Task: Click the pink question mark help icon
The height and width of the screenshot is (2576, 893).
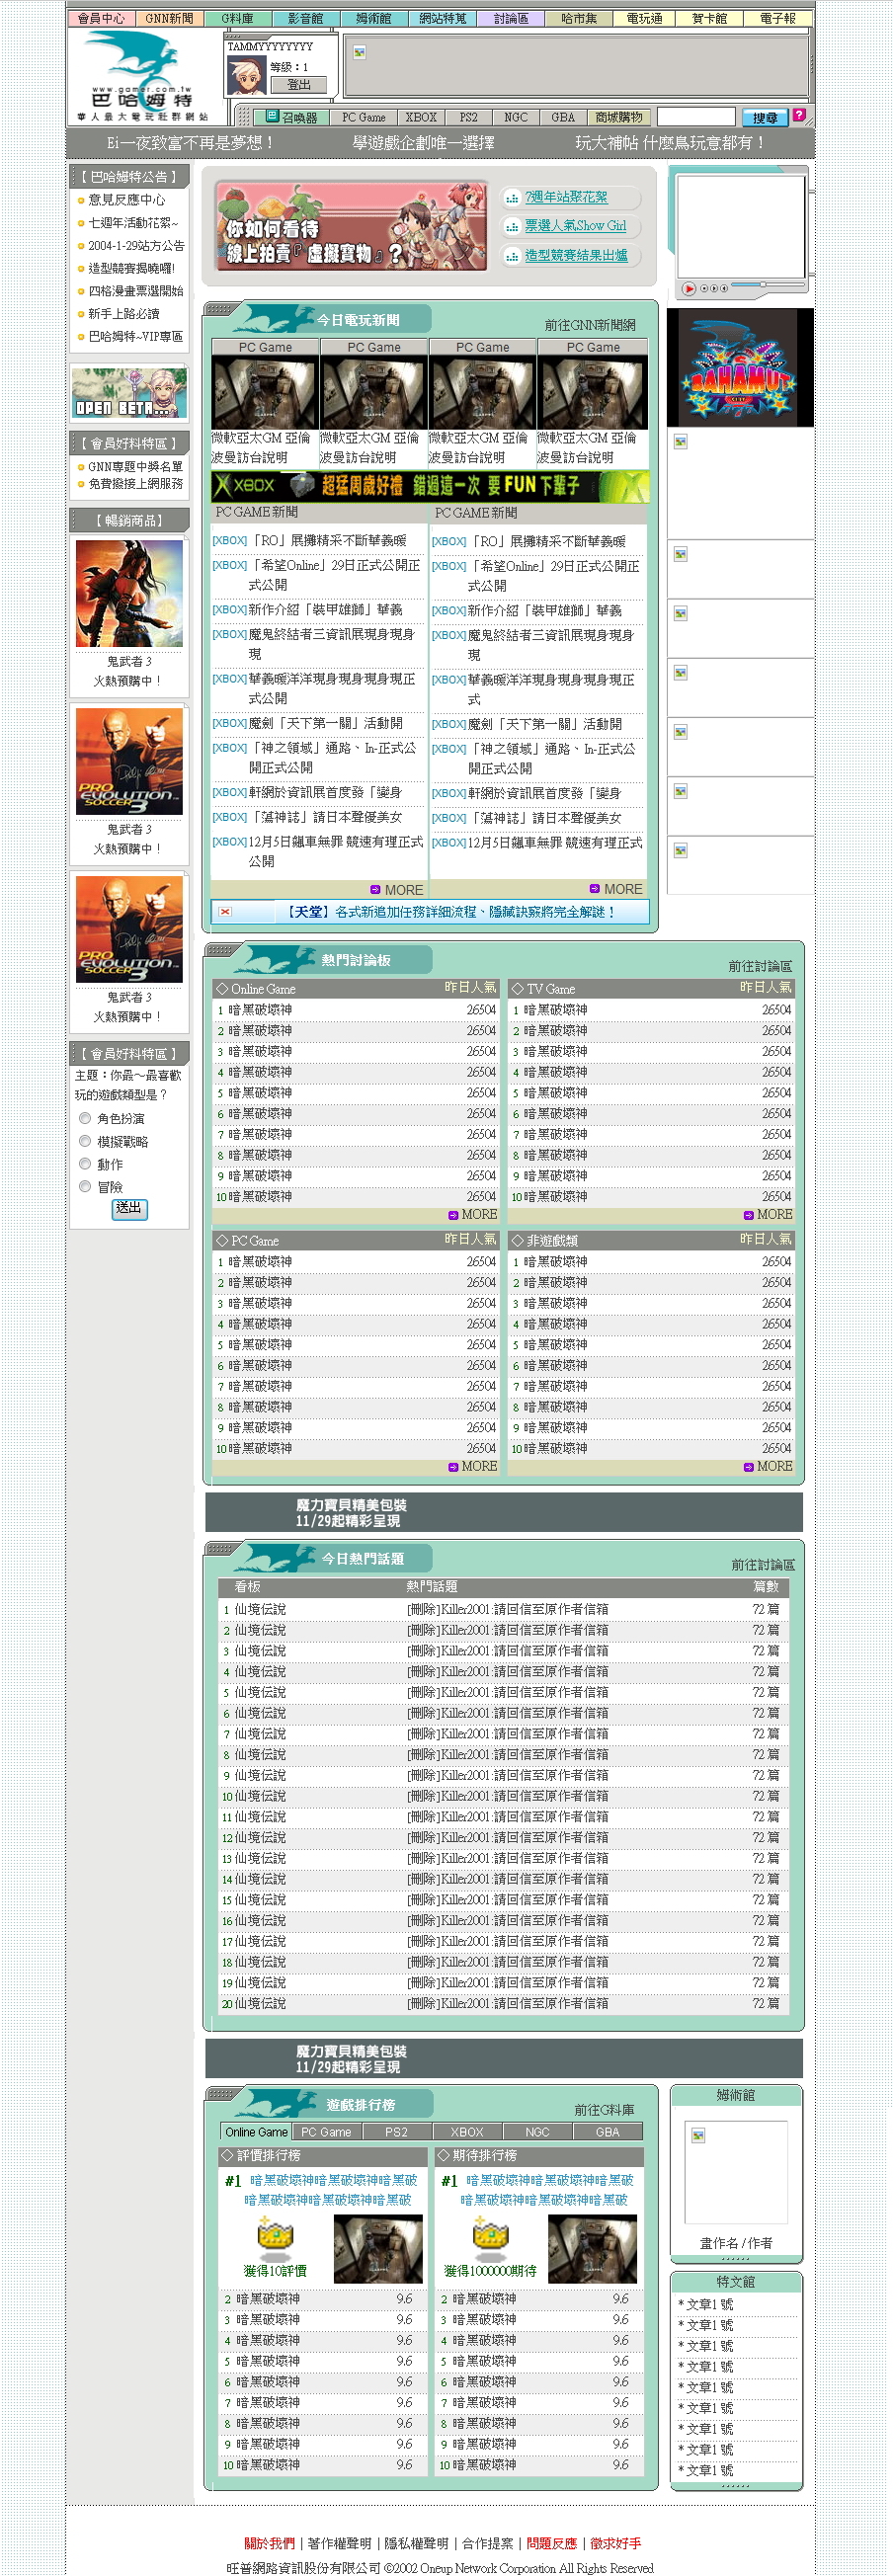Action: [x=799, y=115]
